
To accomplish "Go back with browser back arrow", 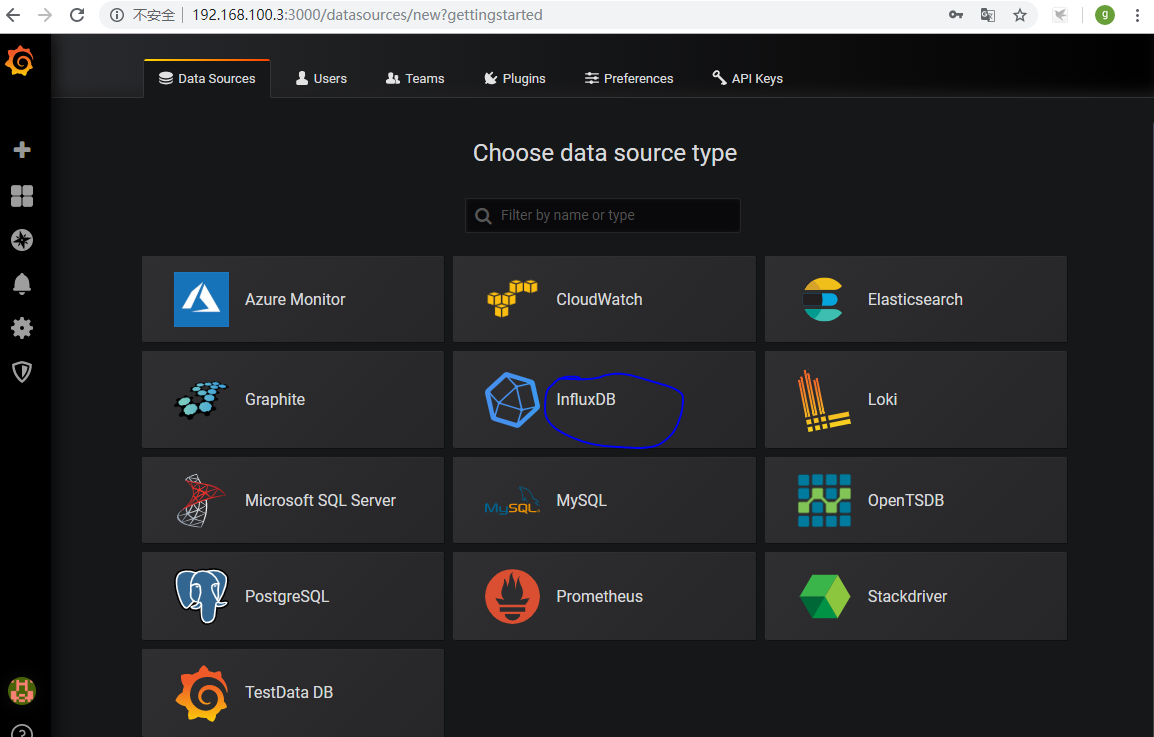I will tap(14, 15).
